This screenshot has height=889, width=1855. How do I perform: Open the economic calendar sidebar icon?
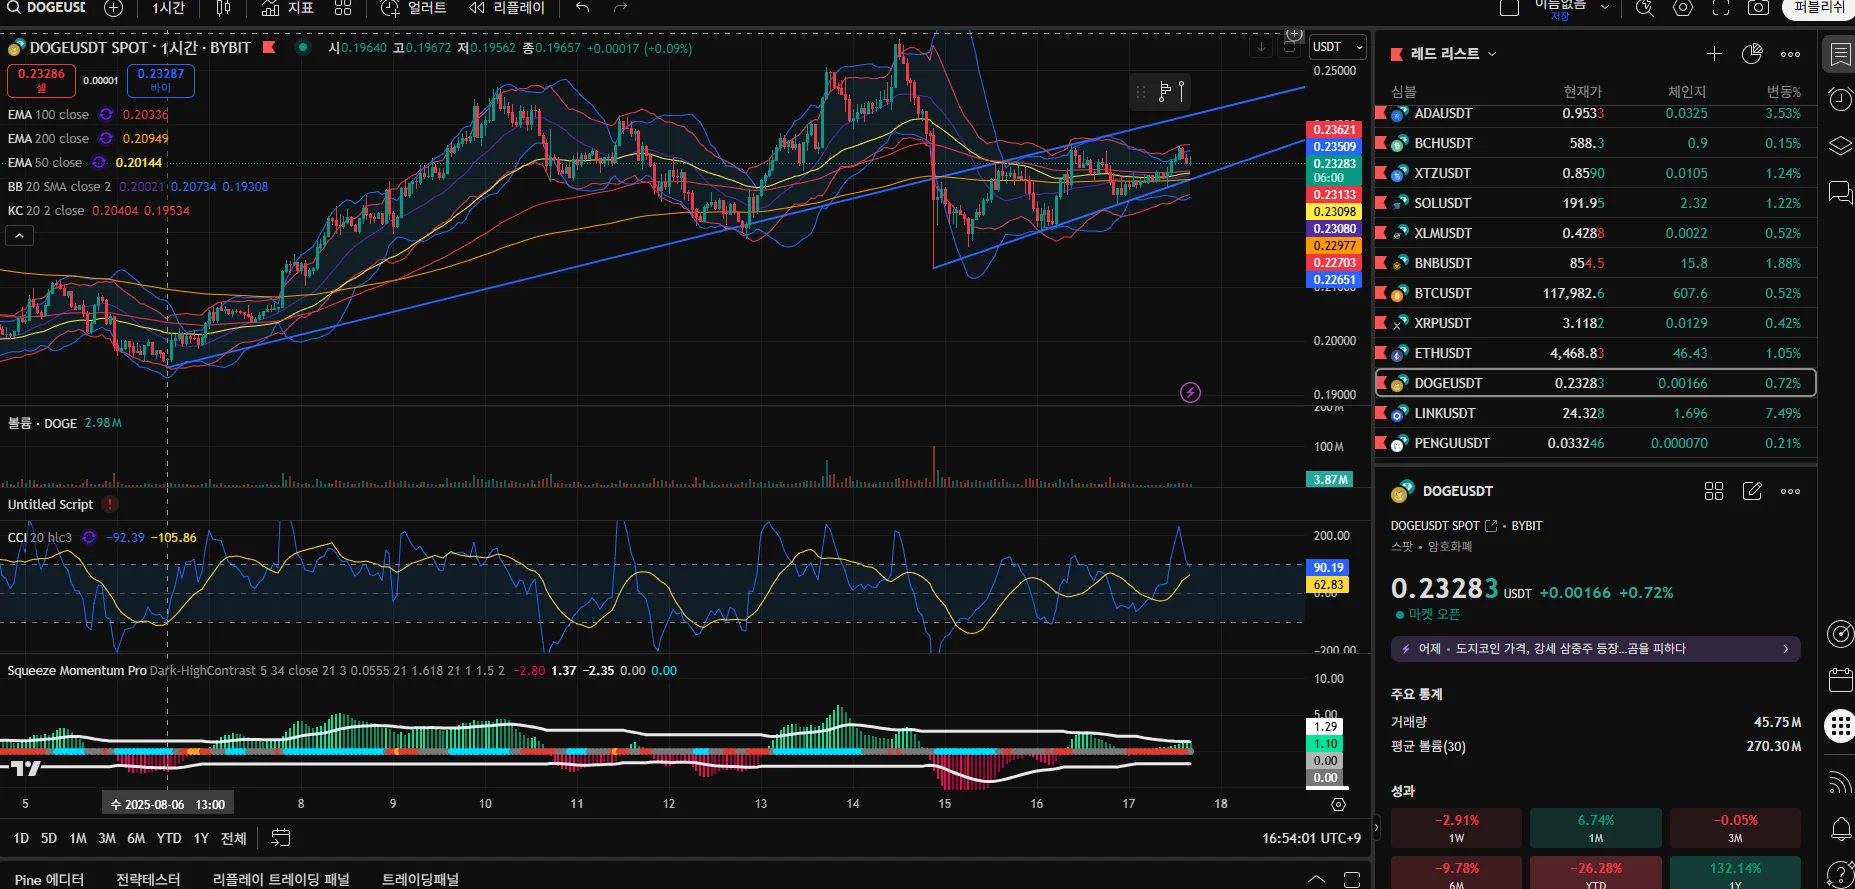pyautogui.click(x=1840, y=680)
